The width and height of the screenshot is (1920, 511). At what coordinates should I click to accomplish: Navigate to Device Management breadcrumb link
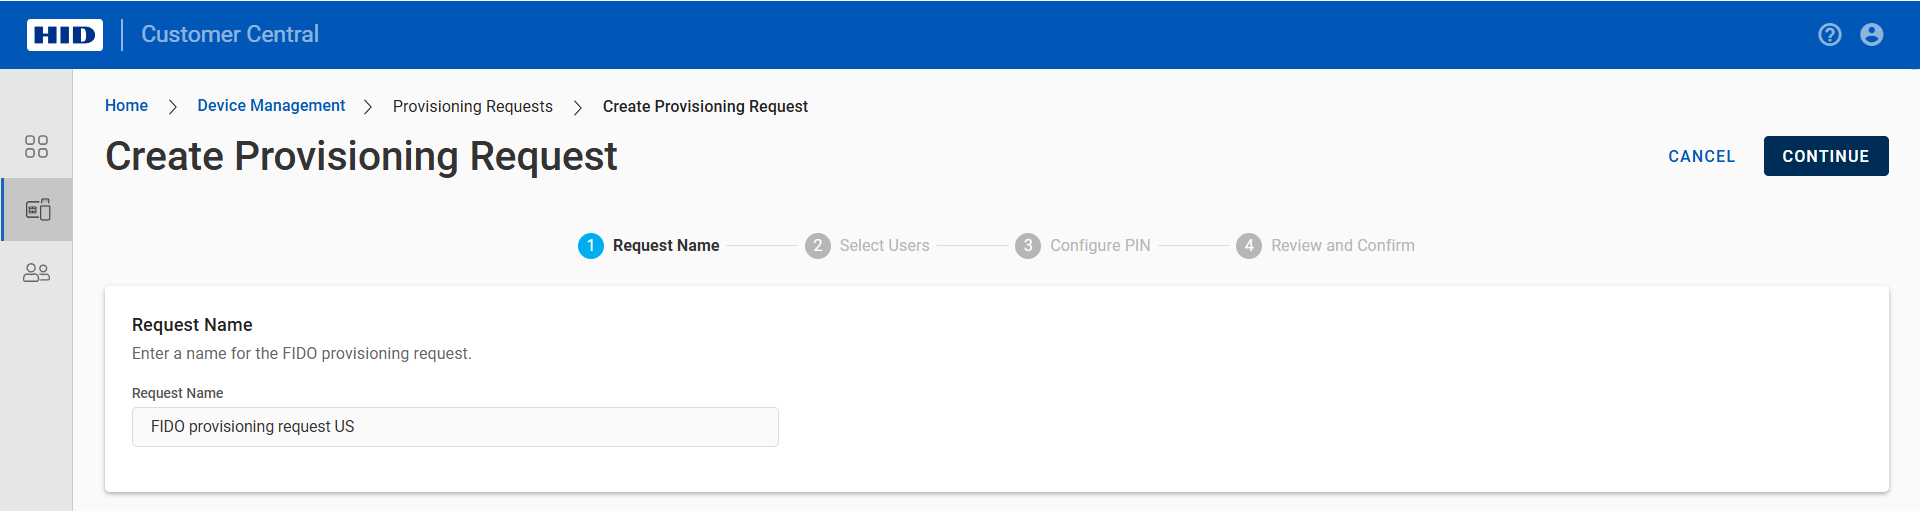click(271, 106)
